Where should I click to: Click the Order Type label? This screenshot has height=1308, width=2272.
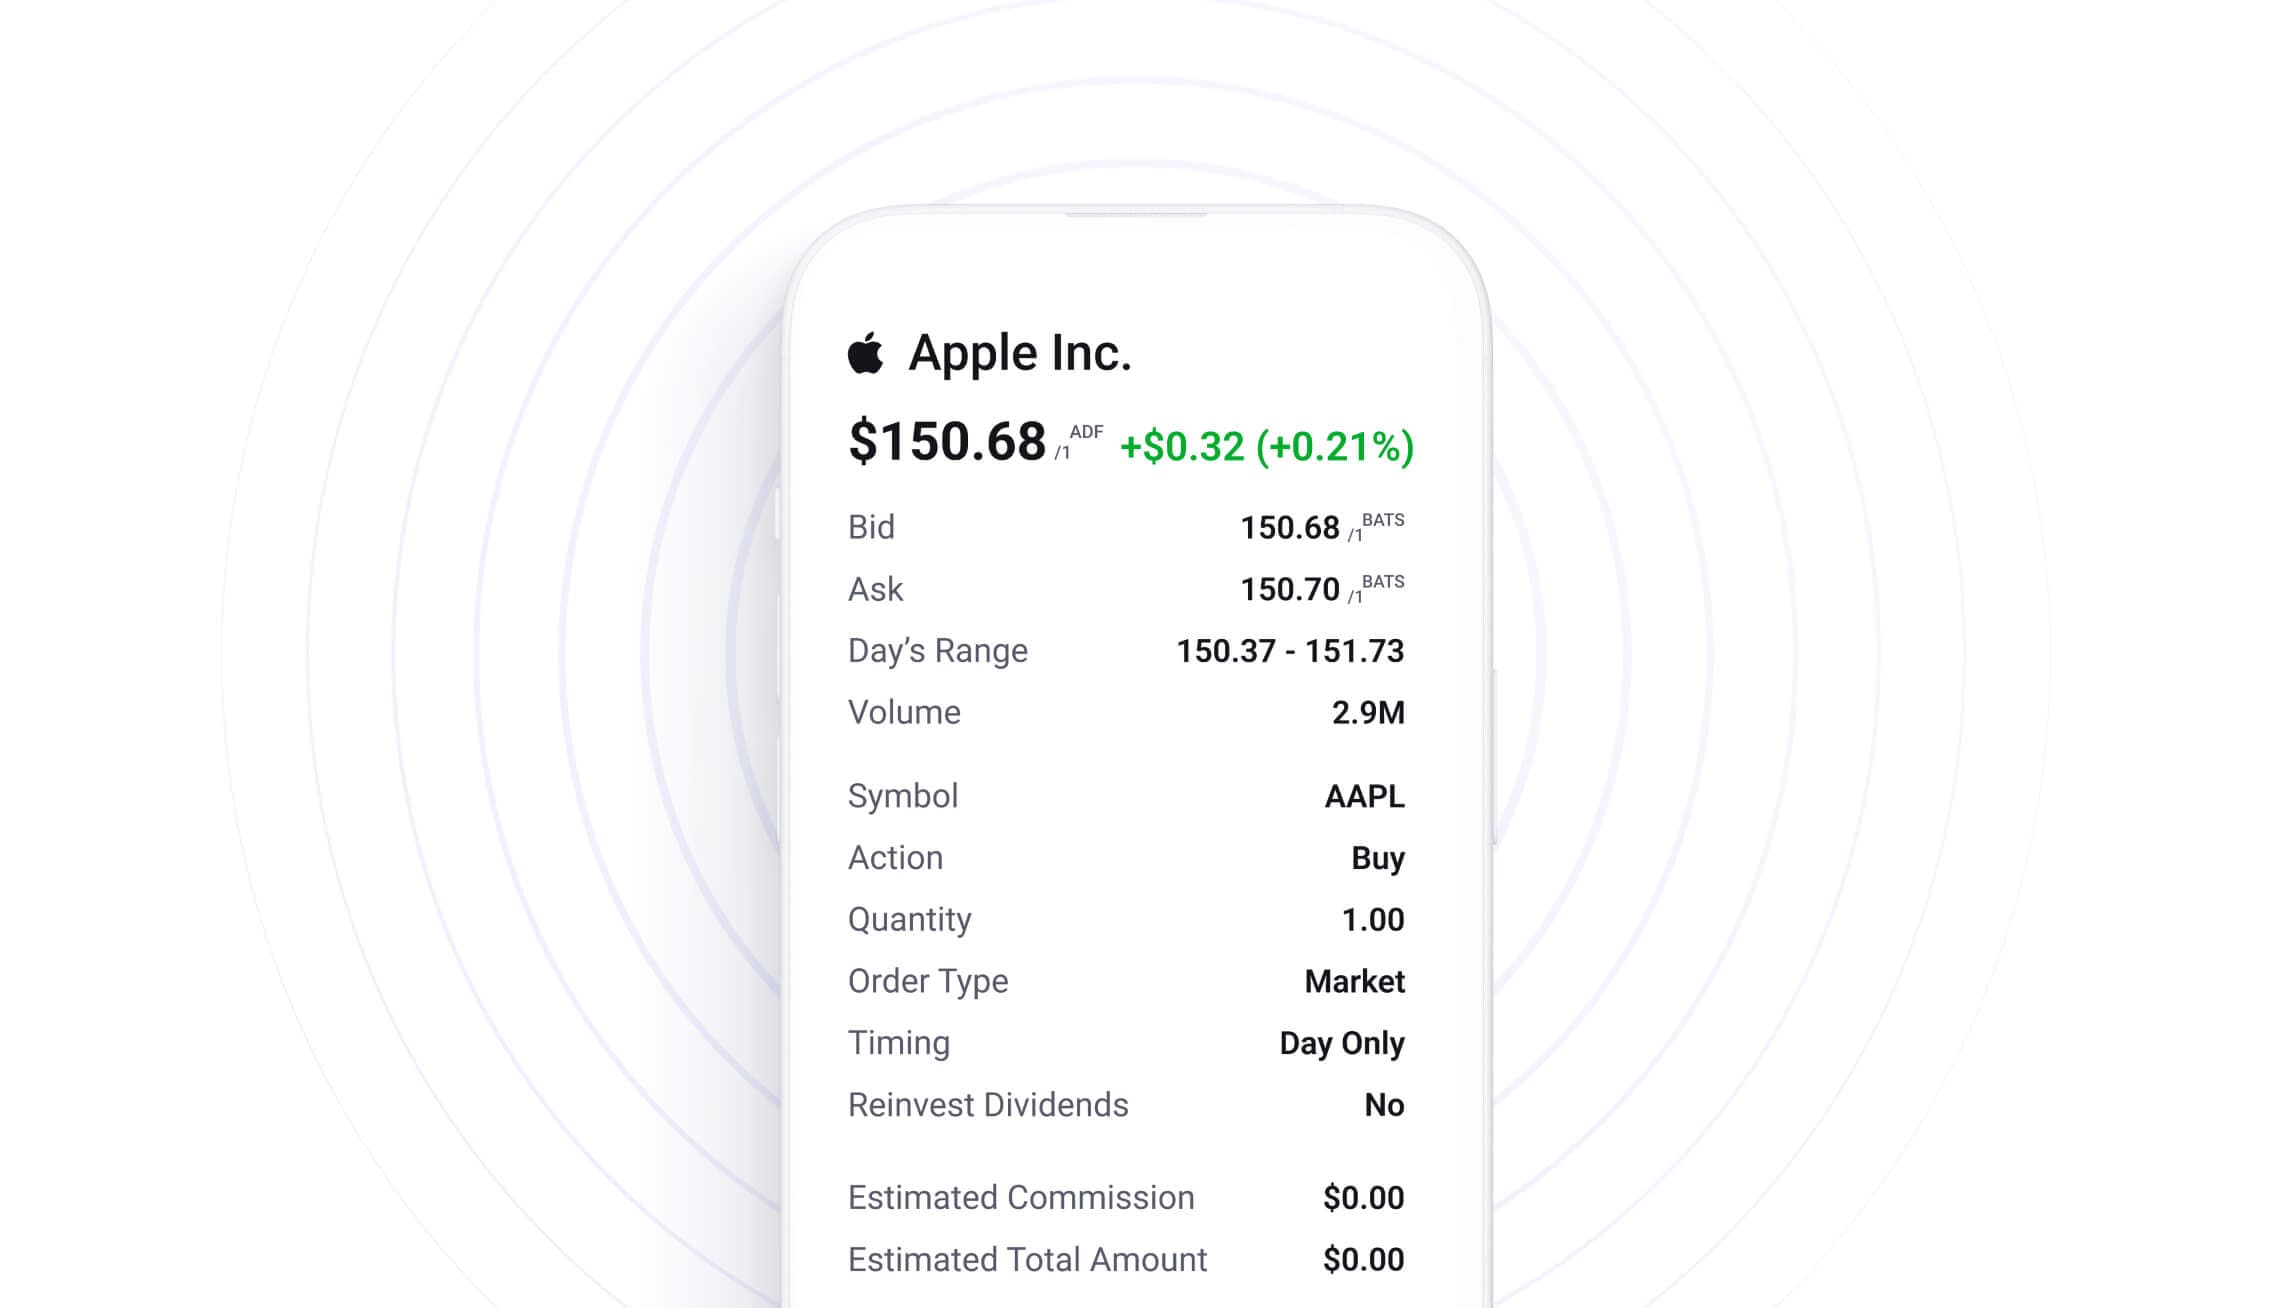[x=927, y=982]
